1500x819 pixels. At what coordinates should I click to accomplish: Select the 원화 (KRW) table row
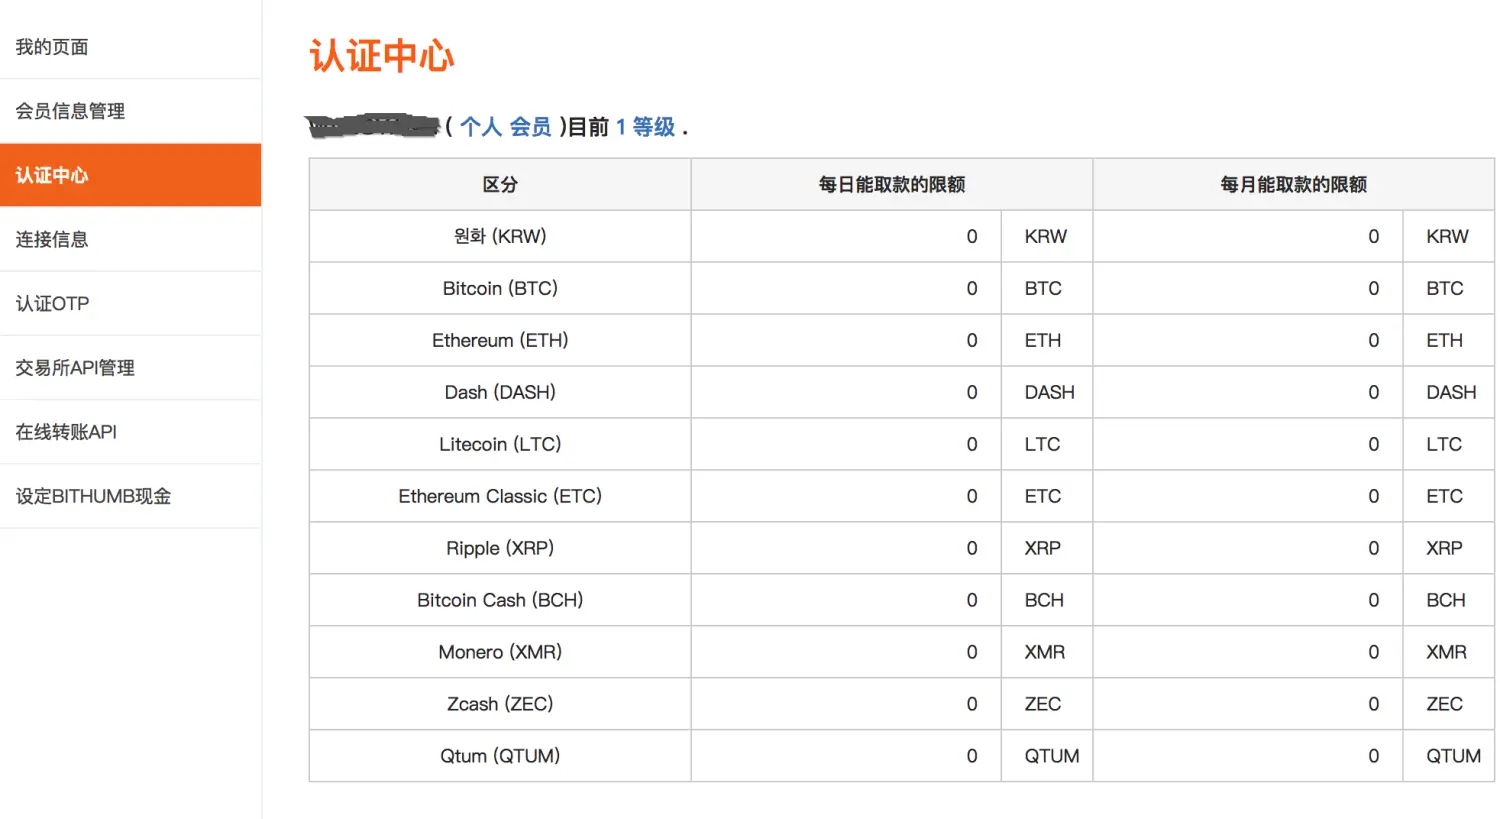click(499, 236)
